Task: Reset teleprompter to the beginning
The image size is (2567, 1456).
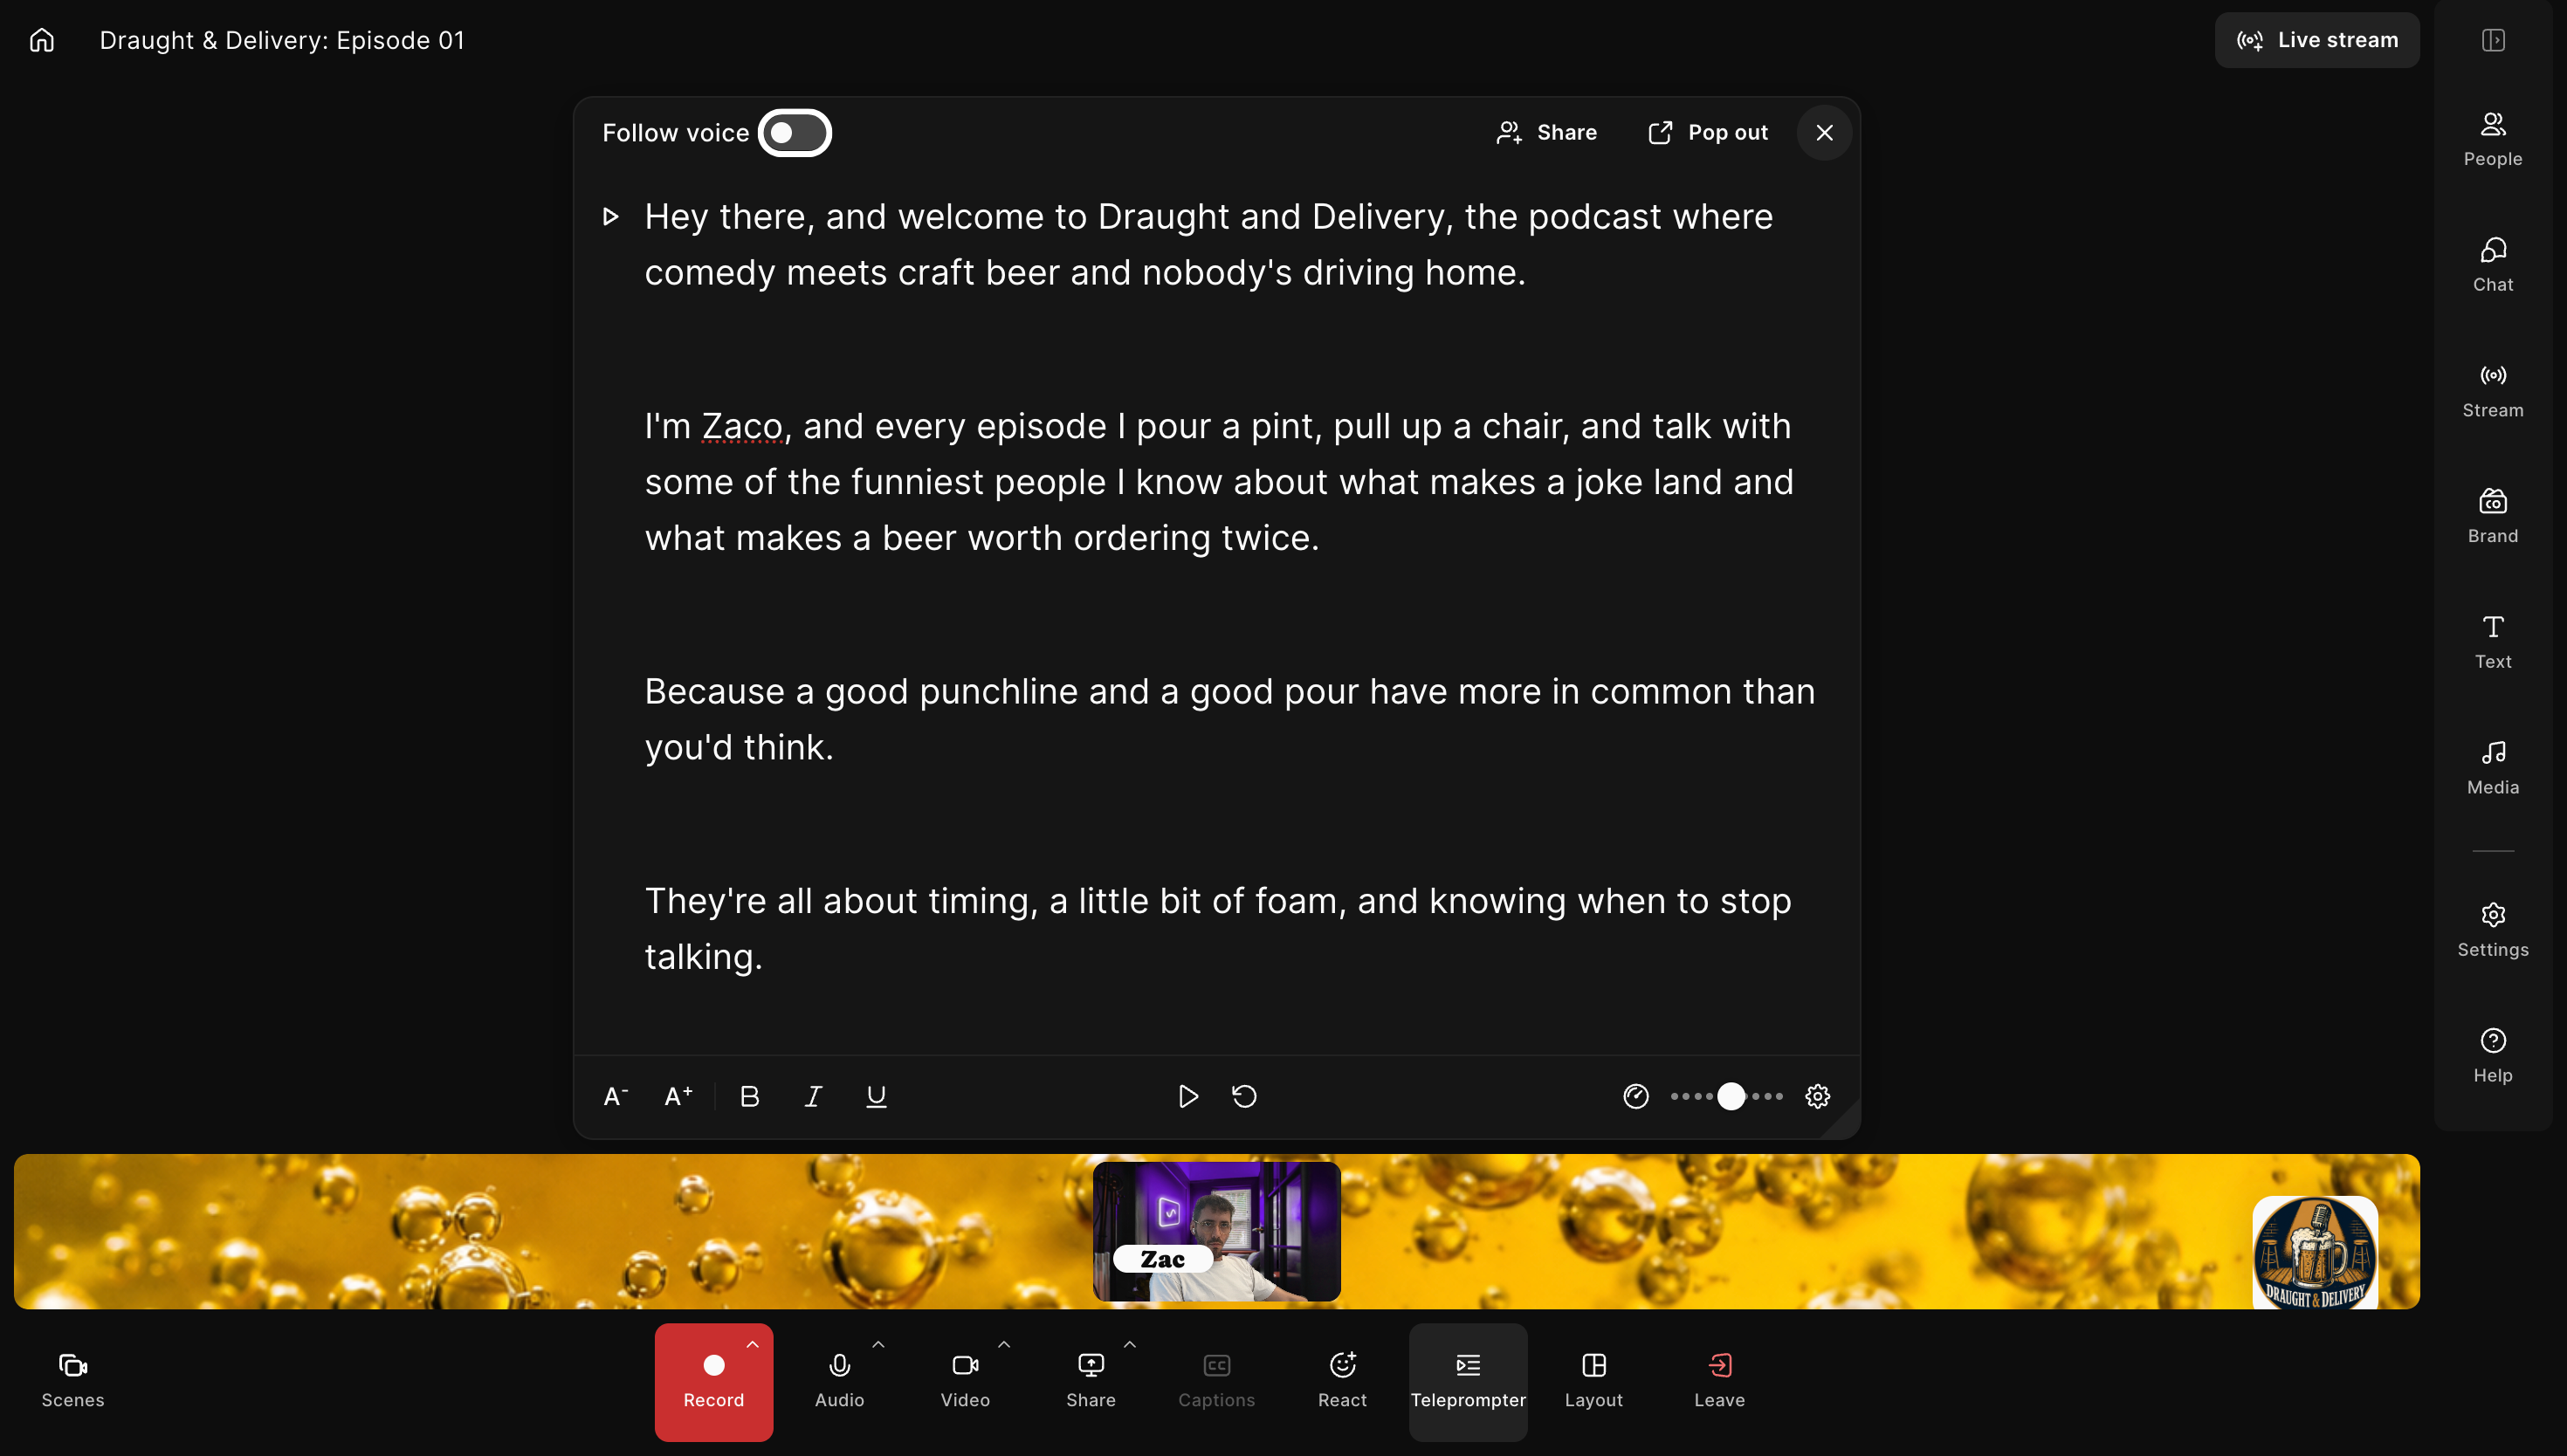Action: tap(1244, 1096)
